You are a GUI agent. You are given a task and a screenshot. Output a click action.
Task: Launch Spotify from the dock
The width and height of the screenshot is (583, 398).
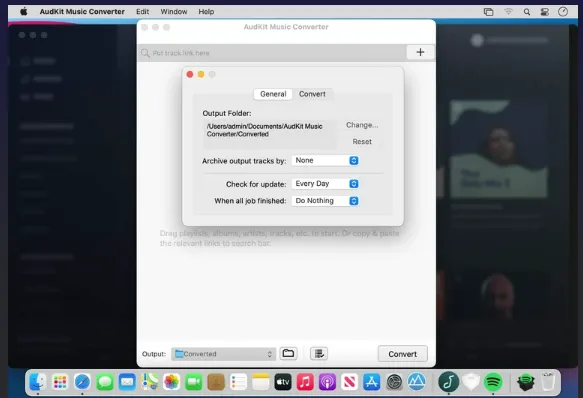(493, 382)
